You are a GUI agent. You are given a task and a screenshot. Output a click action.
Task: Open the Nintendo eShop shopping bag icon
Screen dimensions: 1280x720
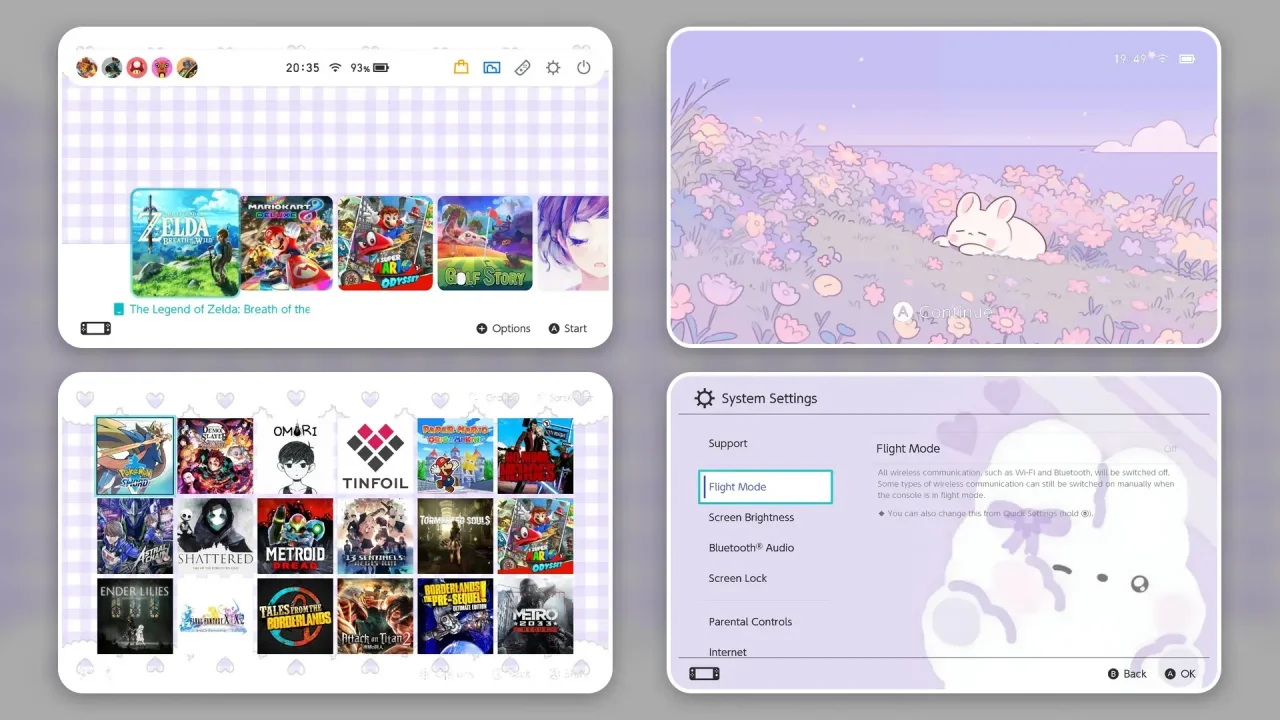461,68
